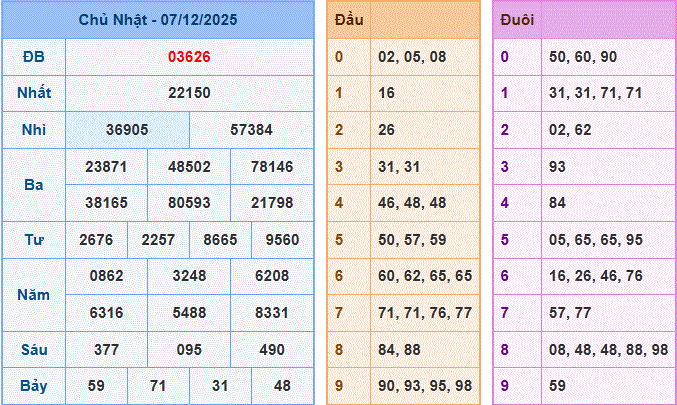Select 48 in the Bảy row
Viewport: 677px width, 405px height.
(x=282, y=386)
